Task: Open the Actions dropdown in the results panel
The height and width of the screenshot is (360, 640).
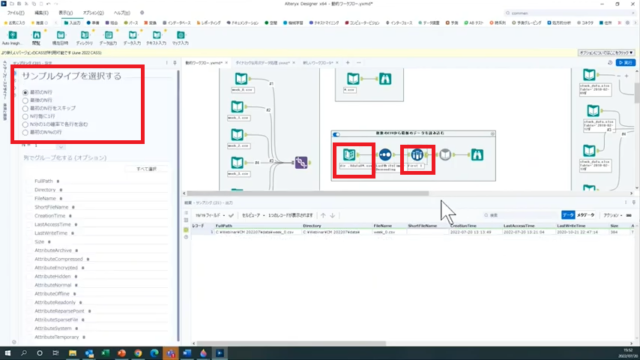Action: click(x=613, y=215)
